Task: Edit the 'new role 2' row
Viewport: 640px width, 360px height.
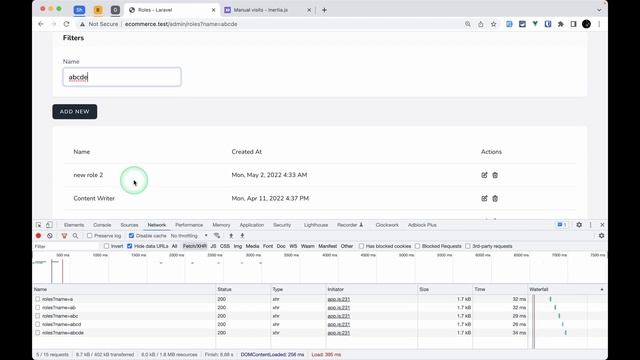Action: point(484,175)
